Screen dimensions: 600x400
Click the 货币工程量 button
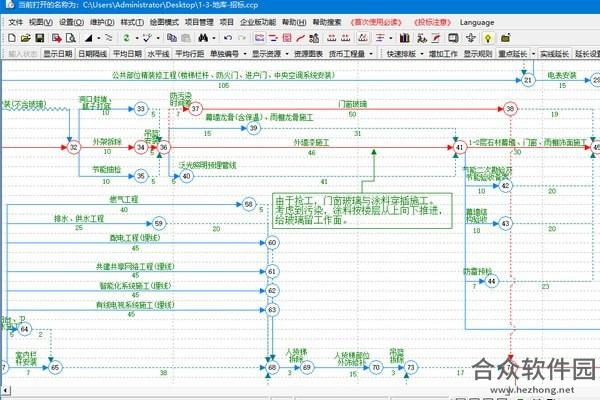pos(347,54)
